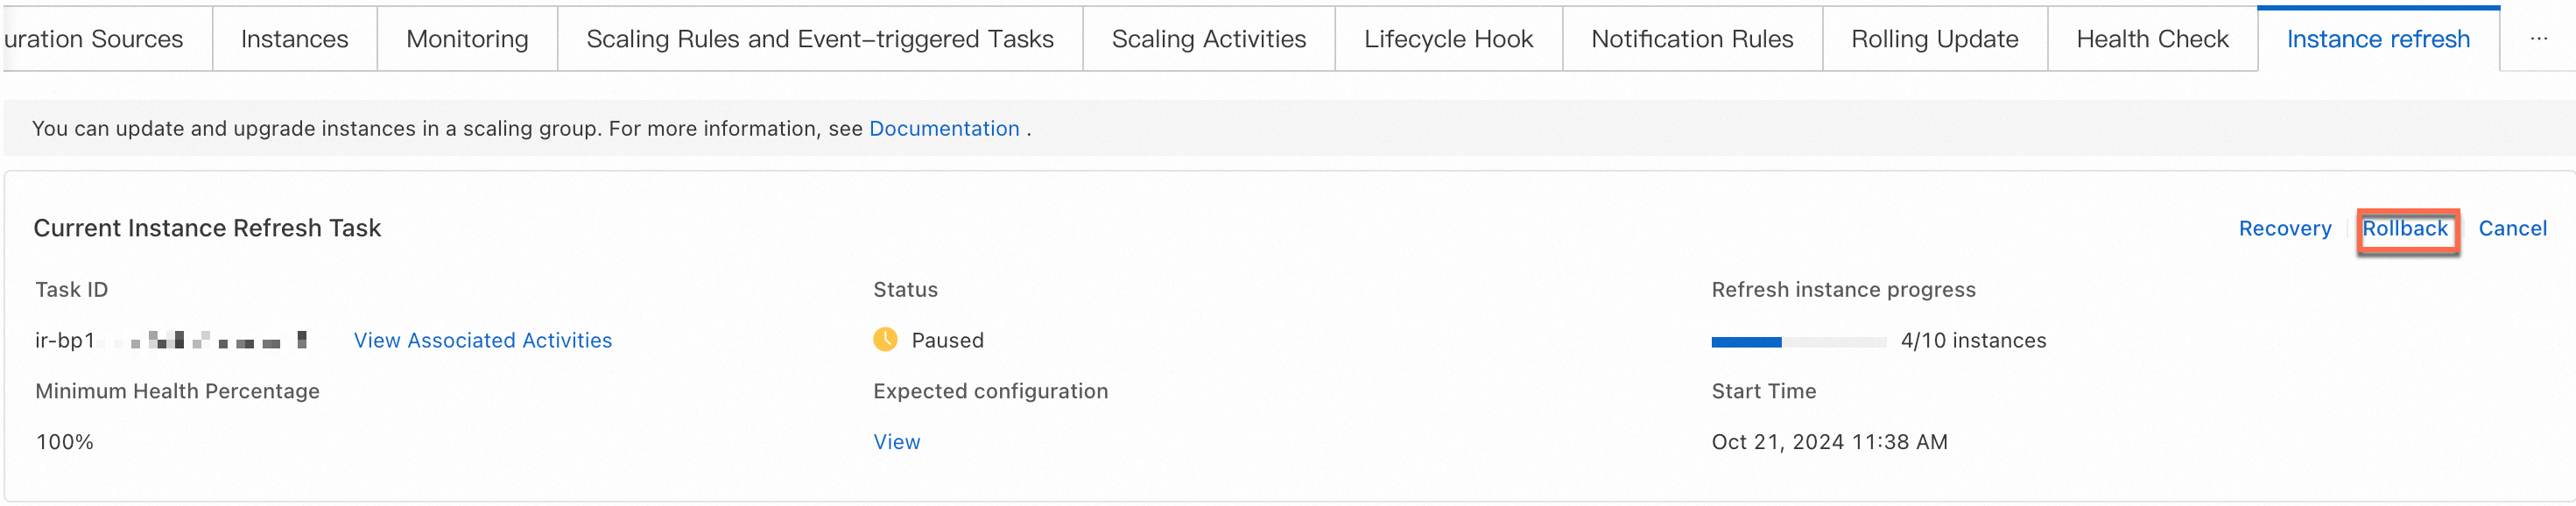Open the Monitoring tab
The width and height of the screenshot is (2576, 506).
point(467,39)
